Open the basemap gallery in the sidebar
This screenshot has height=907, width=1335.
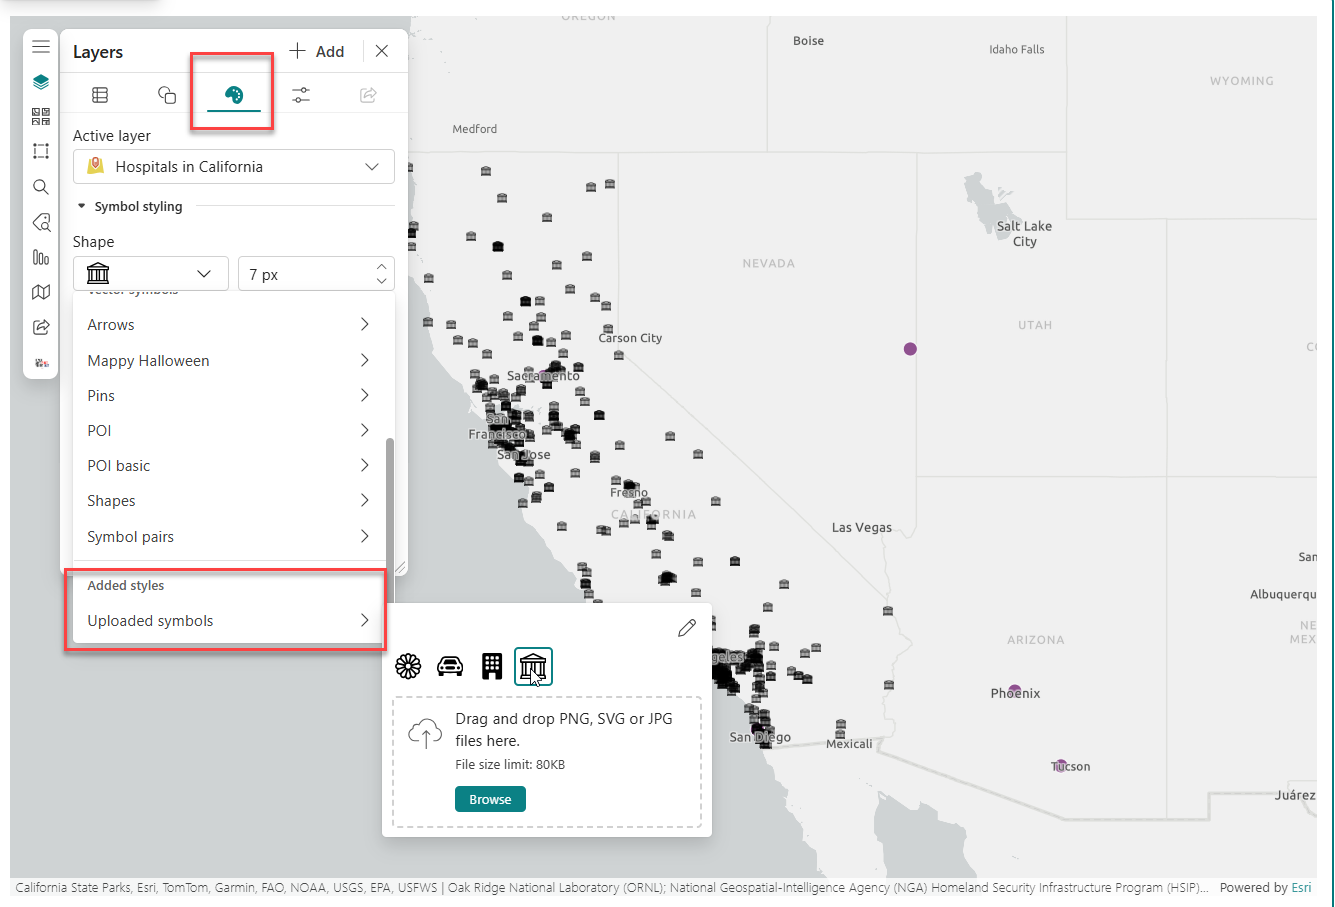tap(41, 291)
